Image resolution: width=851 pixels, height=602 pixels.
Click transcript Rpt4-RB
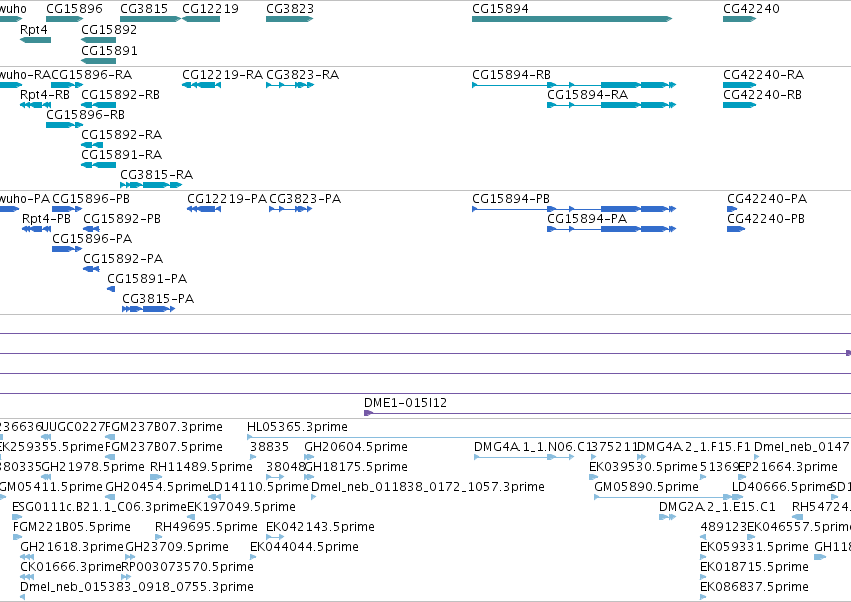[35, 105]
